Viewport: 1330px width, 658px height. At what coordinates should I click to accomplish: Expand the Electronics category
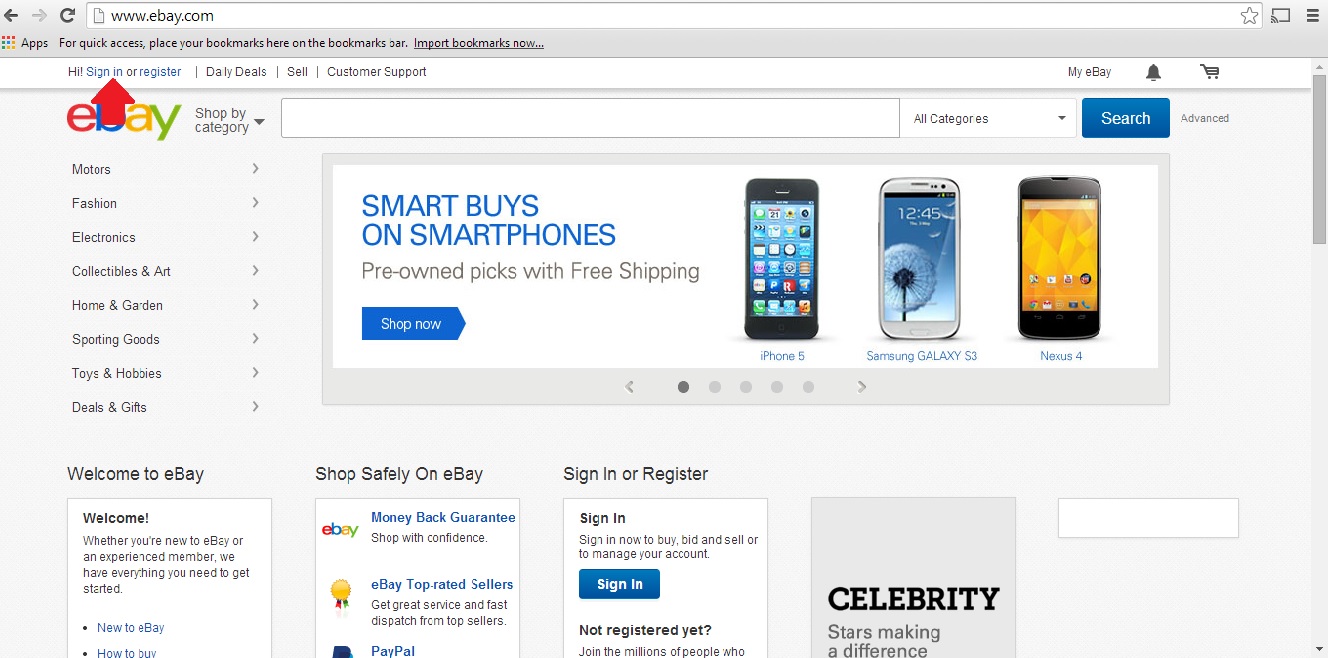[x=103, y=237]
